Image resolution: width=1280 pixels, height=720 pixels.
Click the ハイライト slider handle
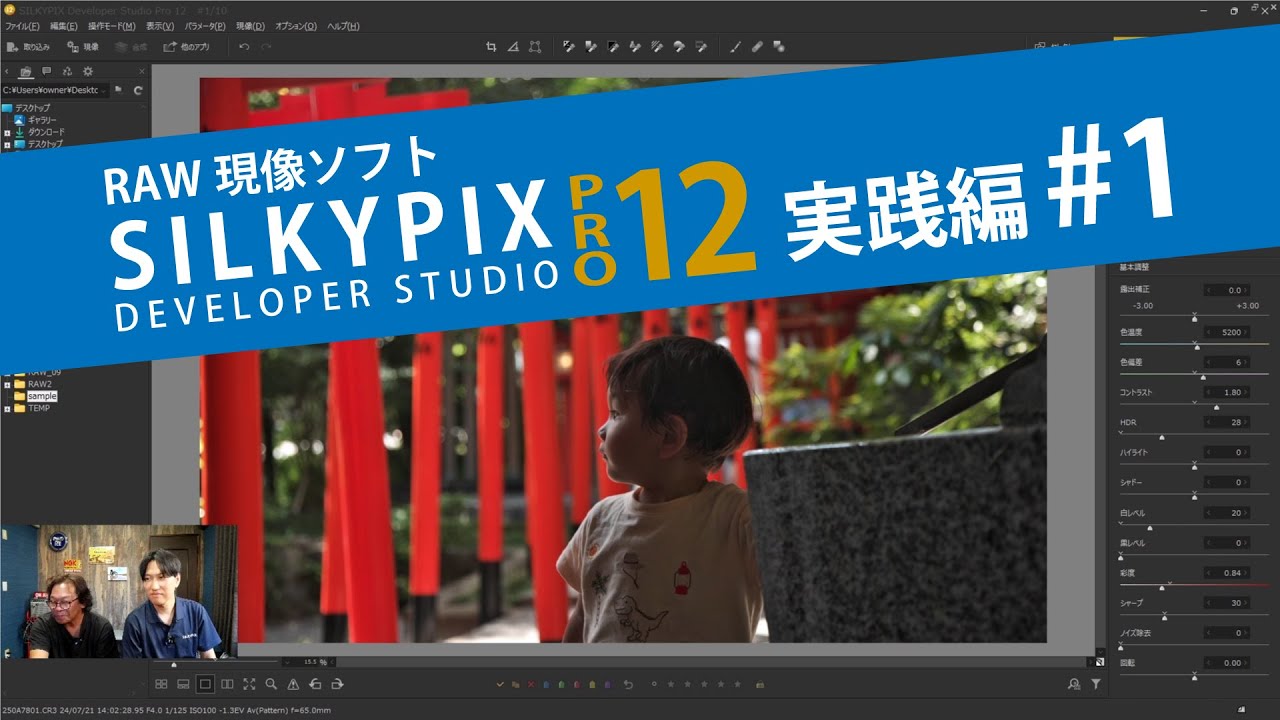click(x=1194, y=466)
